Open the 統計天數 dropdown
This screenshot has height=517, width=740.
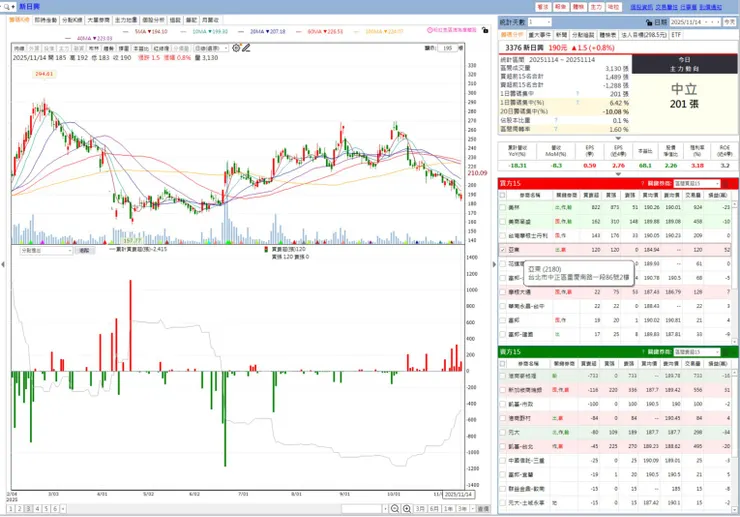539,22
